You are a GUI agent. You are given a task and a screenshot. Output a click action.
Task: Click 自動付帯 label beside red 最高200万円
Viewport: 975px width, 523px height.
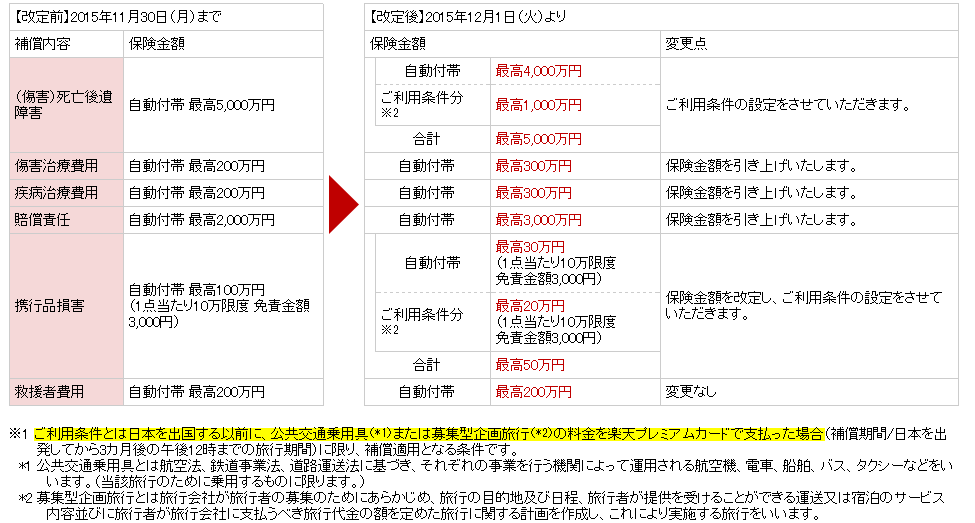(x=427, y=392)
